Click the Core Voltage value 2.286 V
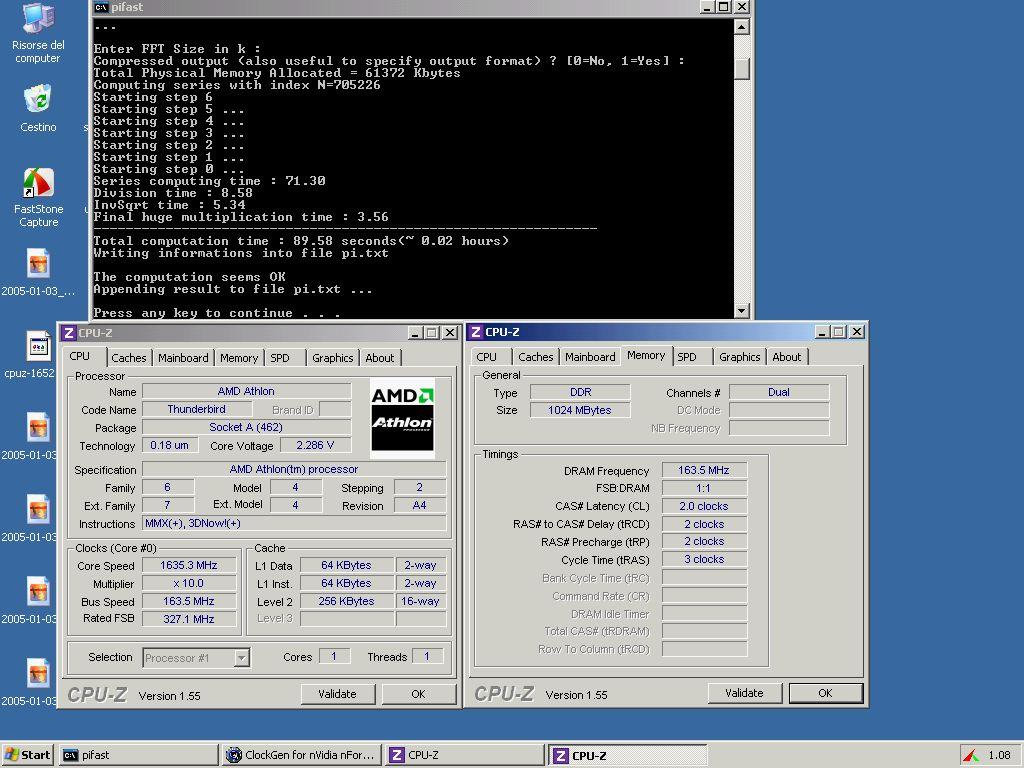 [x=315, y=445]
